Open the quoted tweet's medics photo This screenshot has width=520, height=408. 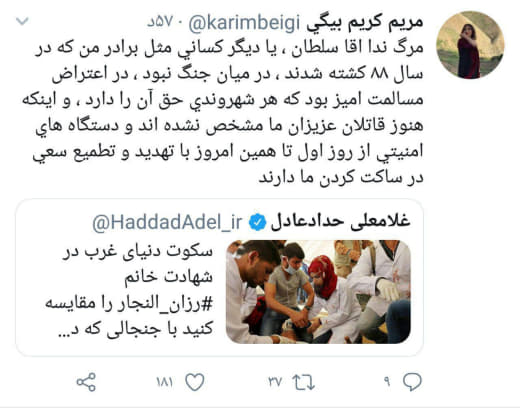pos(318,292)
